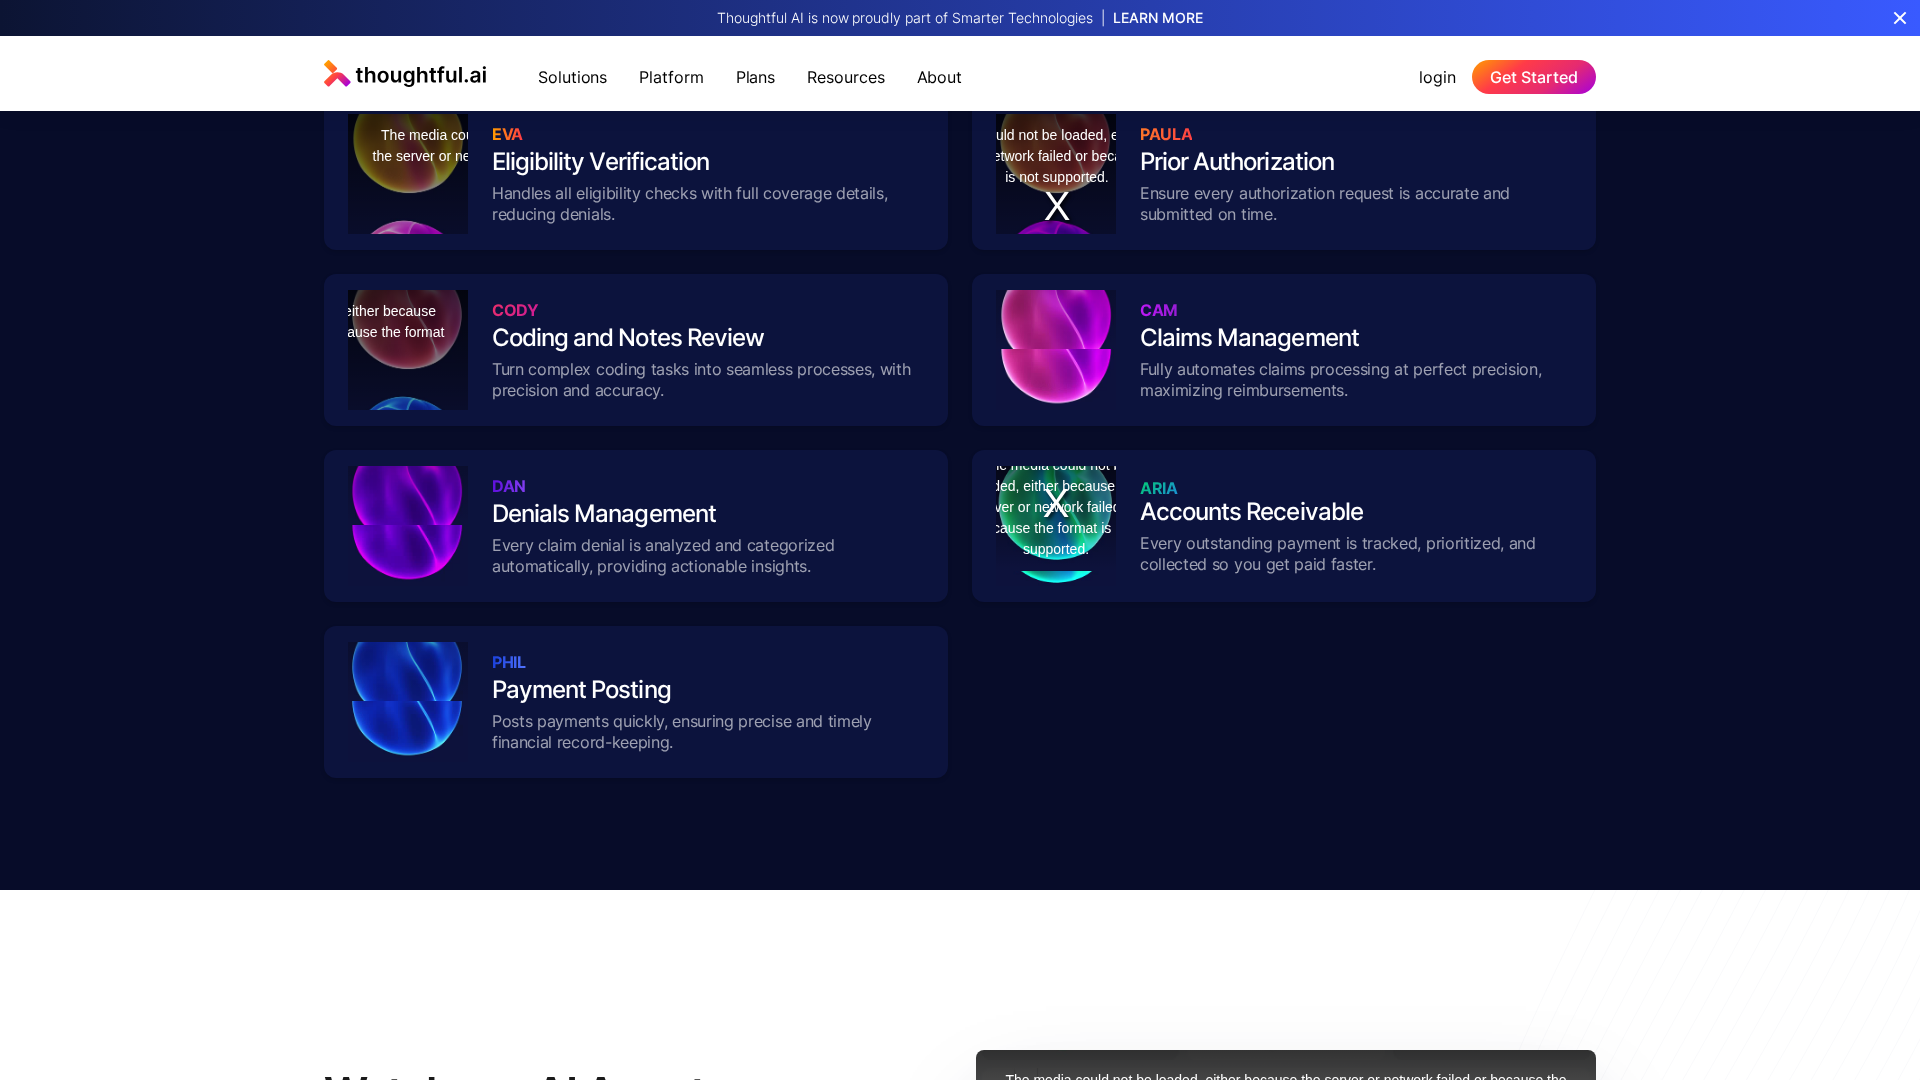Open the Accounts Receivable card heading
1920x1080 pixels.
pyautogui.click(x=1251, y=512)
